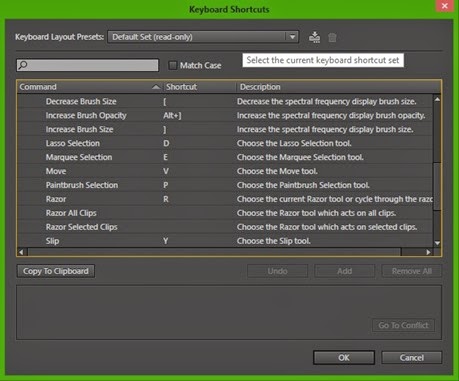
Task: Select the Lasso Selection command row
Action: click(x=225, y=143)
